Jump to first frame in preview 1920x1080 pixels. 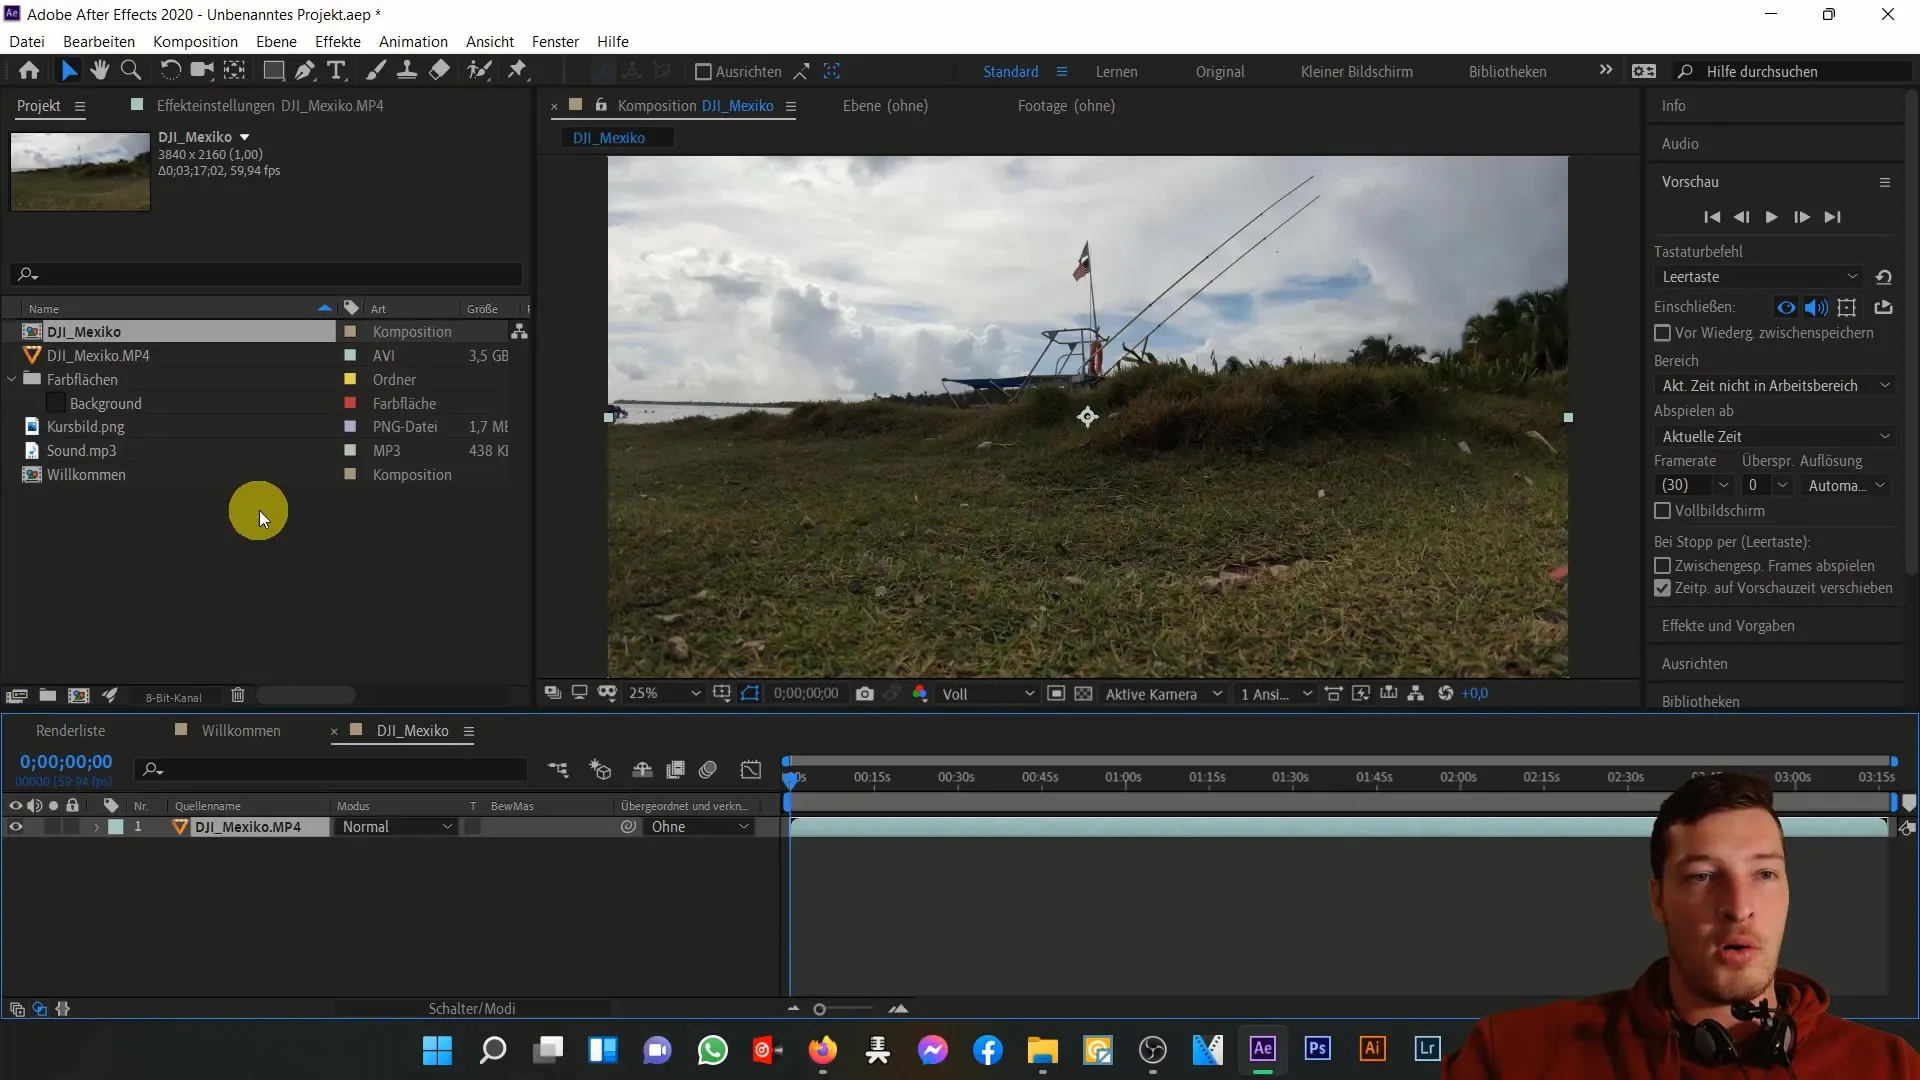coord(1712,217)
